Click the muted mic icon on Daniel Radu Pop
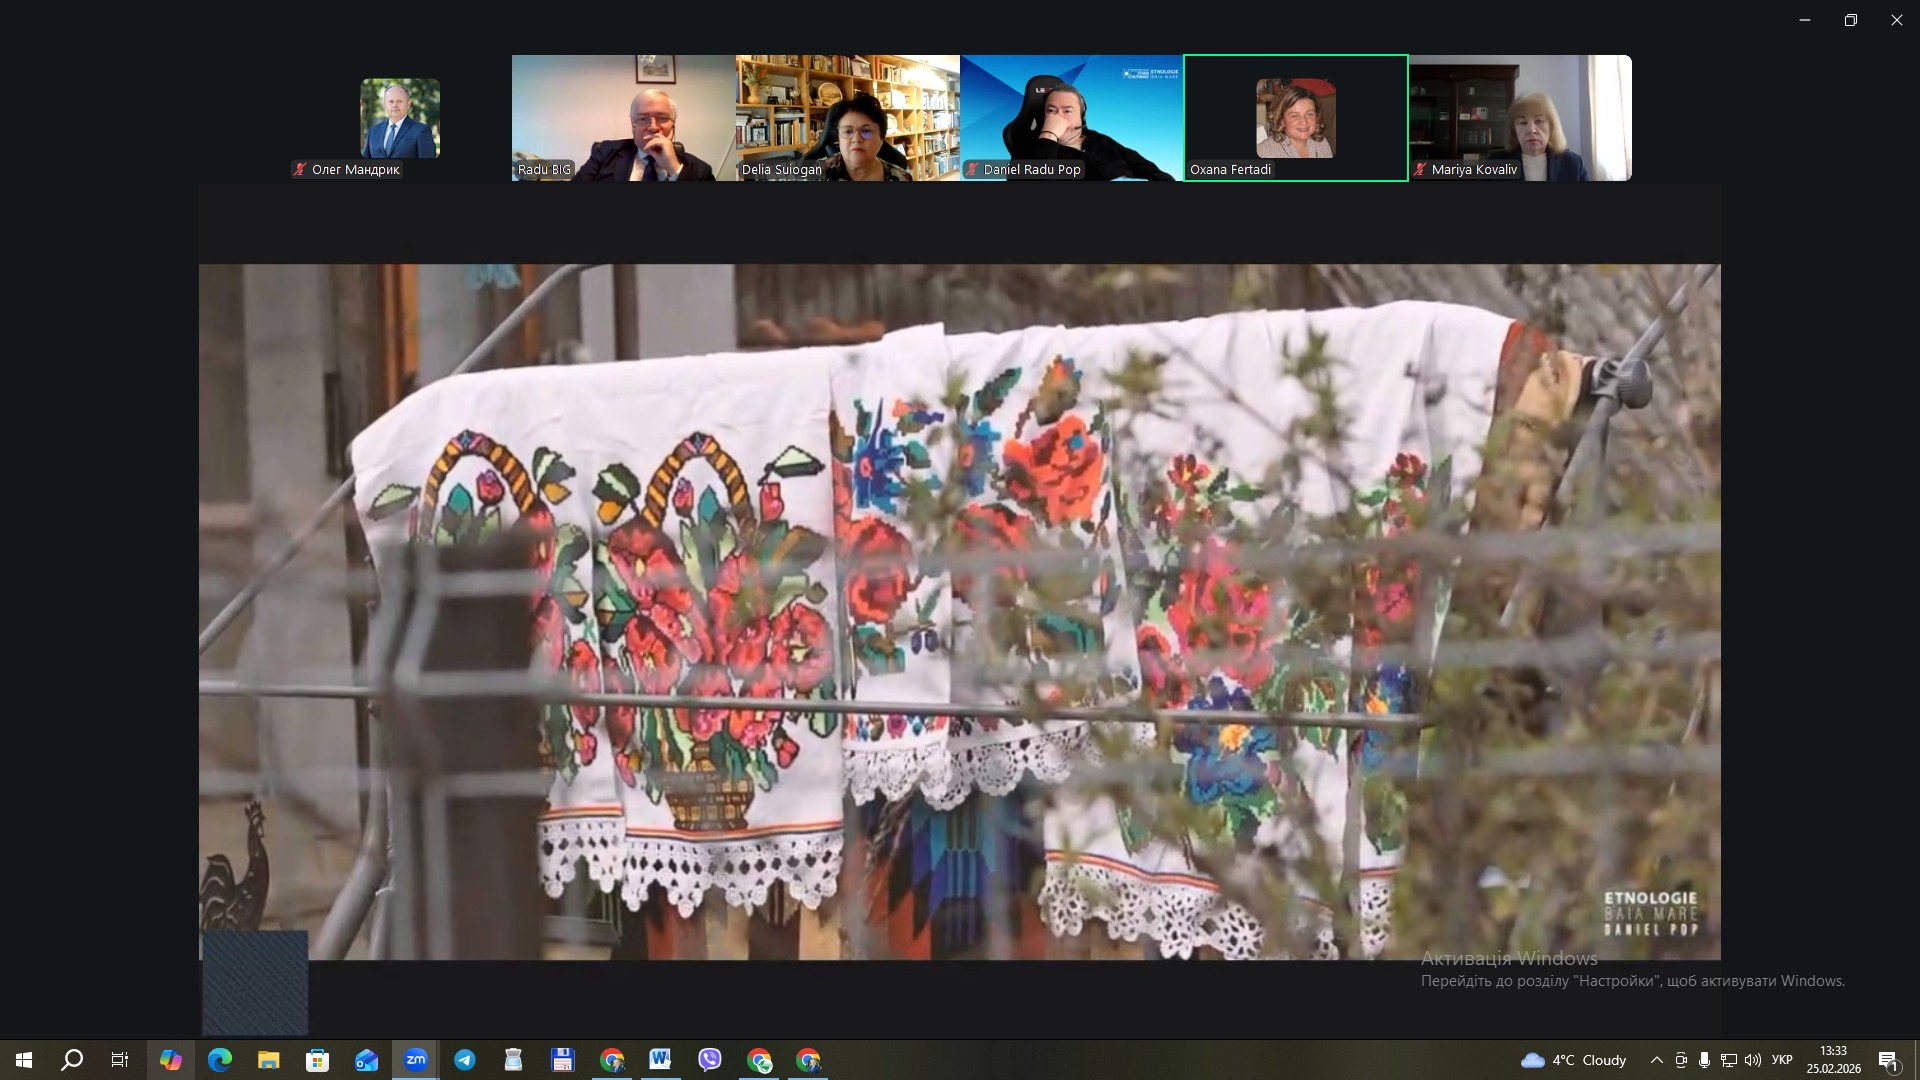The height and width of the screenshot is (1080, 1920). point(971,170)
